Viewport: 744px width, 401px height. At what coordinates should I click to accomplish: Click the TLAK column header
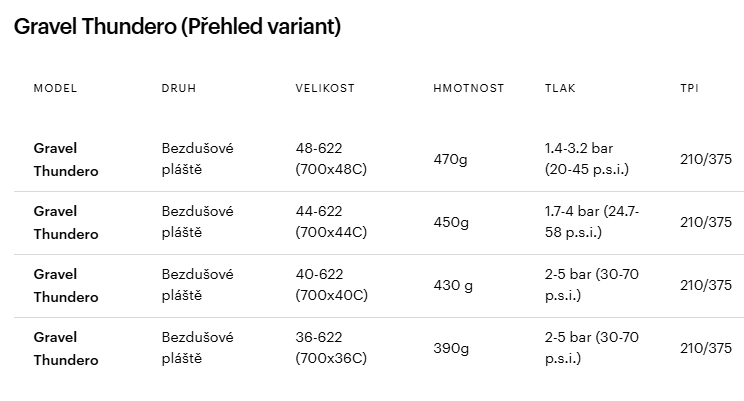tap(560, 88)
